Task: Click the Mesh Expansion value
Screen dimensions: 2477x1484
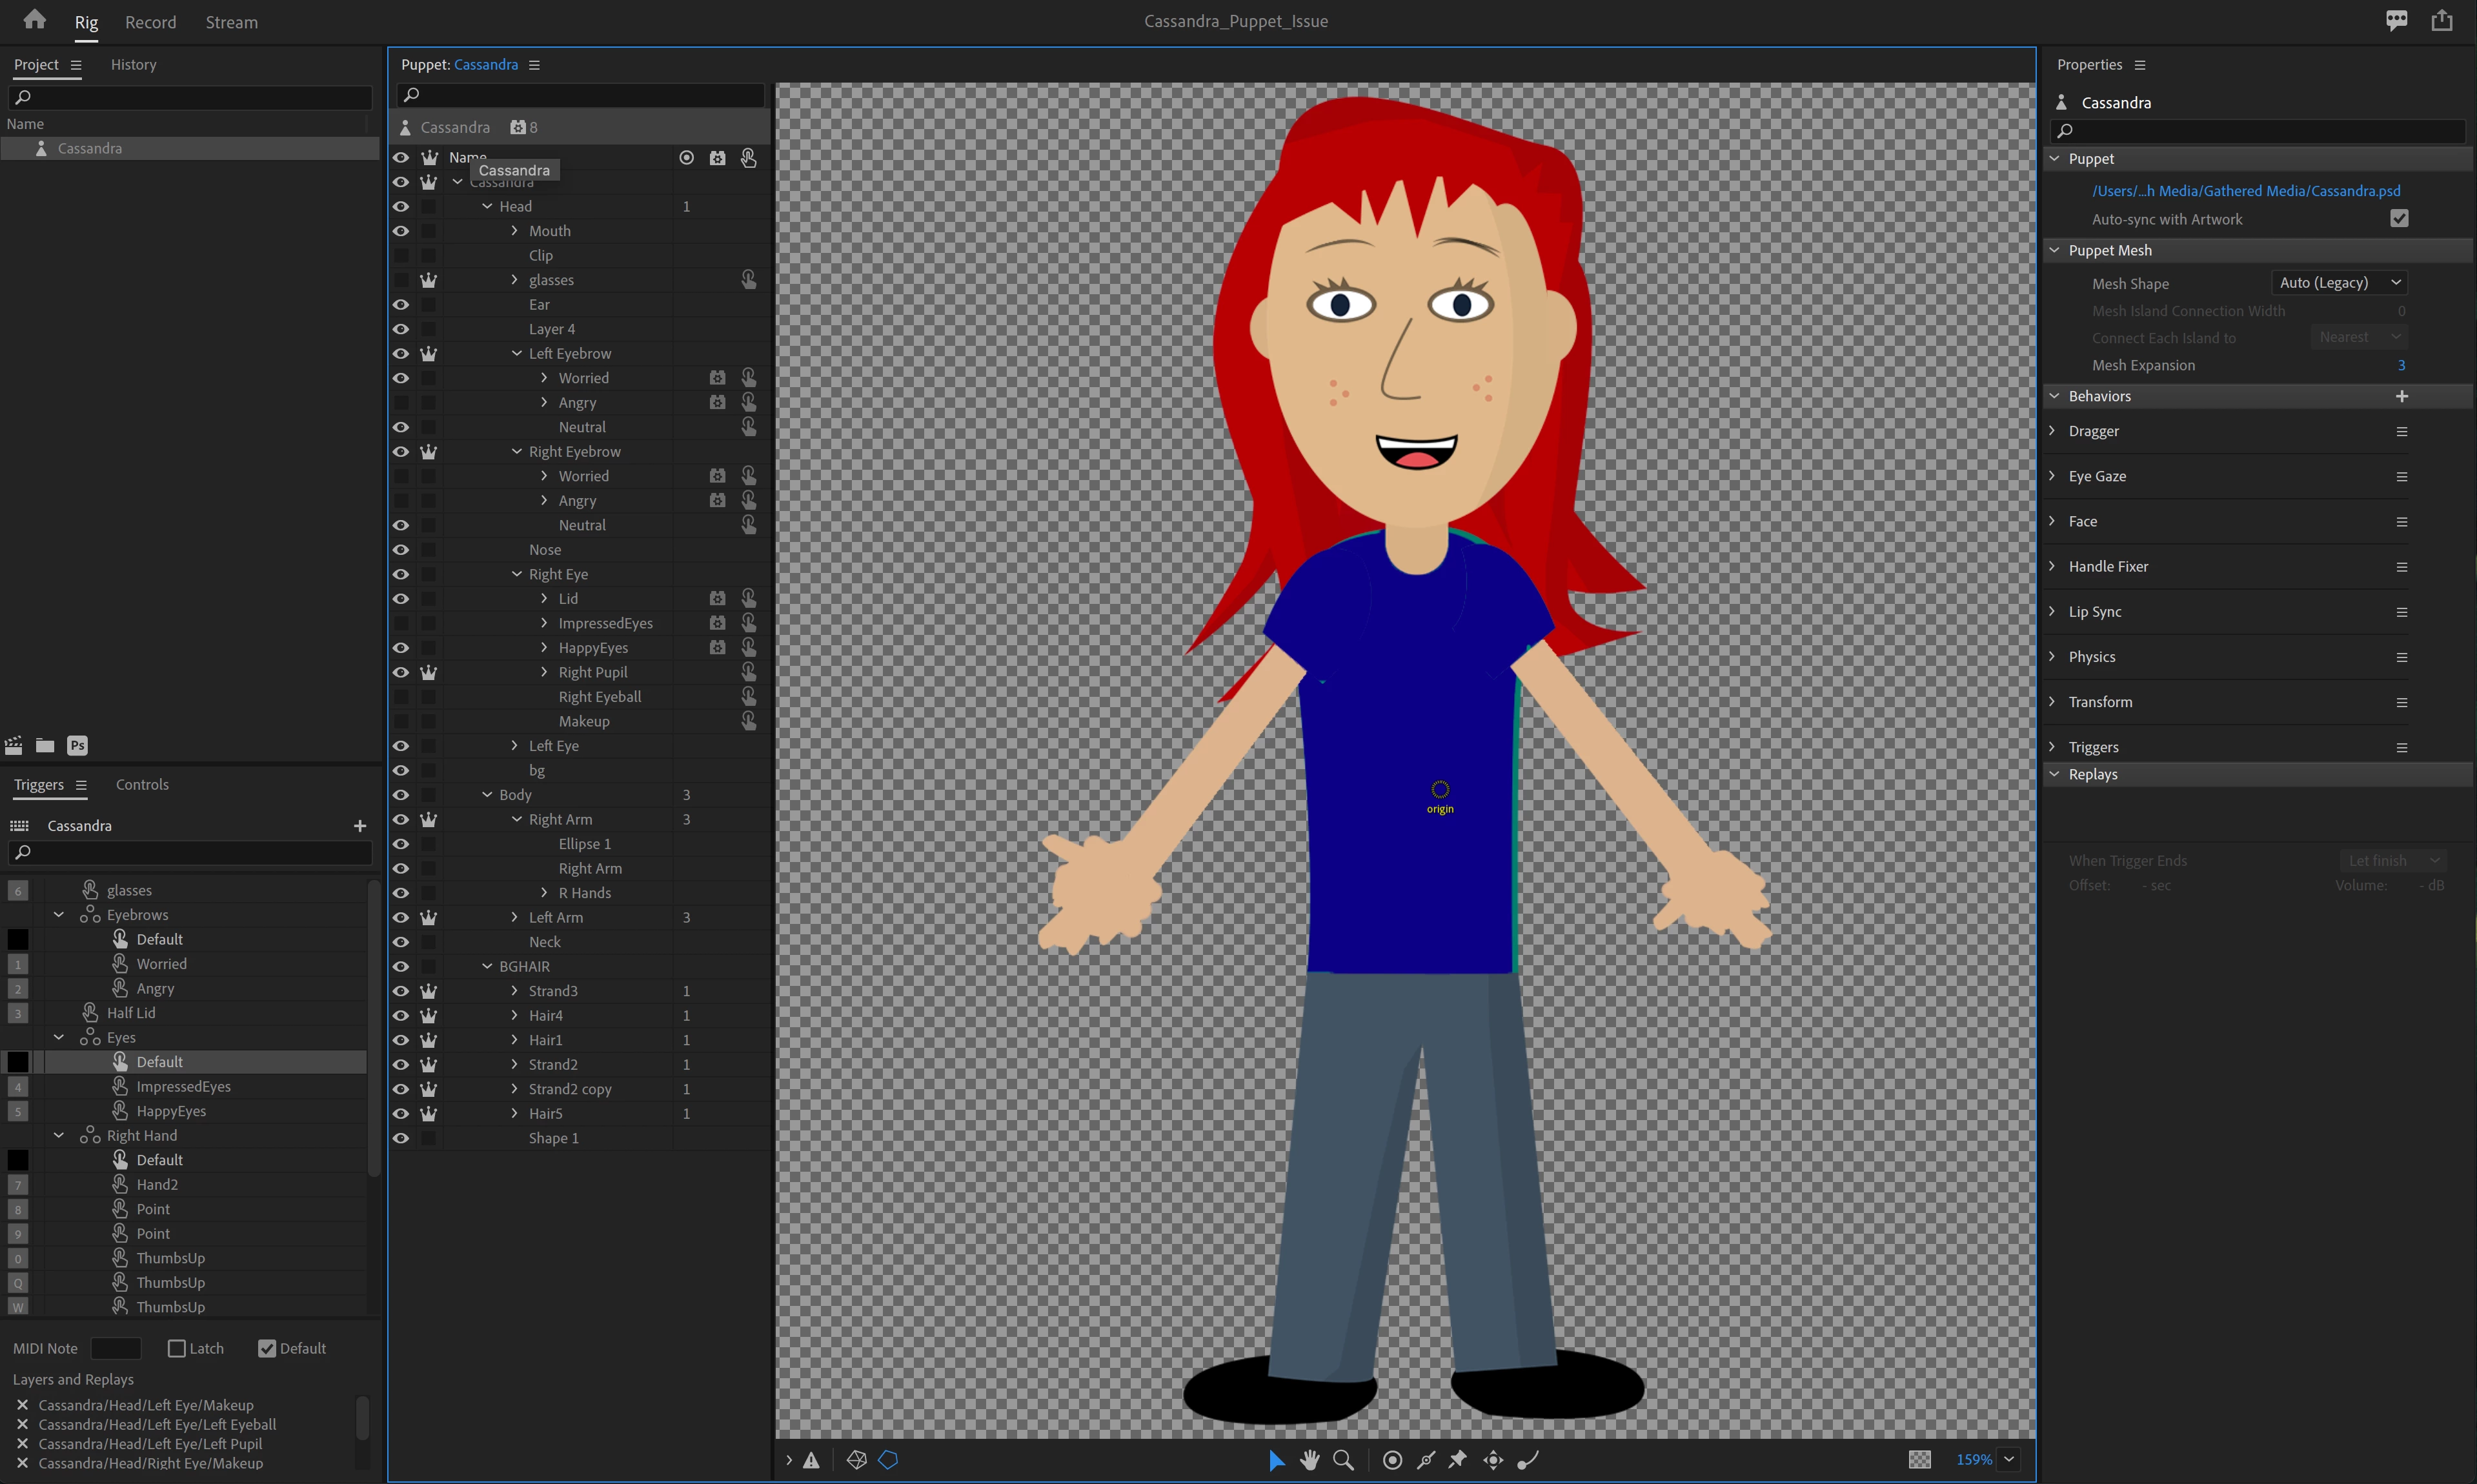Action: pyautogui.click(x=2401, y=365)
